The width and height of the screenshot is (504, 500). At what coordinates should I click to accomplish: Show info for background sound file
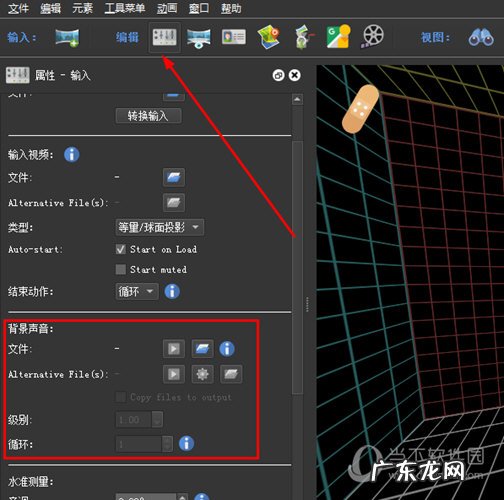[227, 349]
